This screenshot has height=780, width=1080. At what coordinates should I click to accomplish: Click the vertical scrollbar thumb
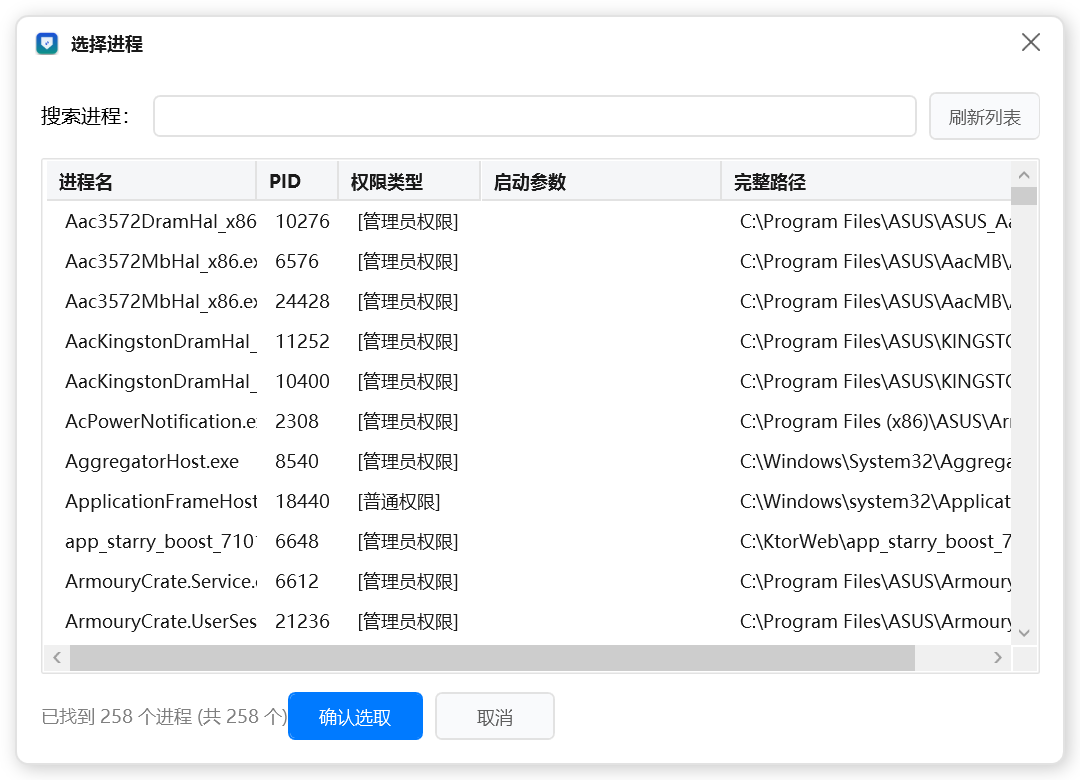coord(1024,196)
